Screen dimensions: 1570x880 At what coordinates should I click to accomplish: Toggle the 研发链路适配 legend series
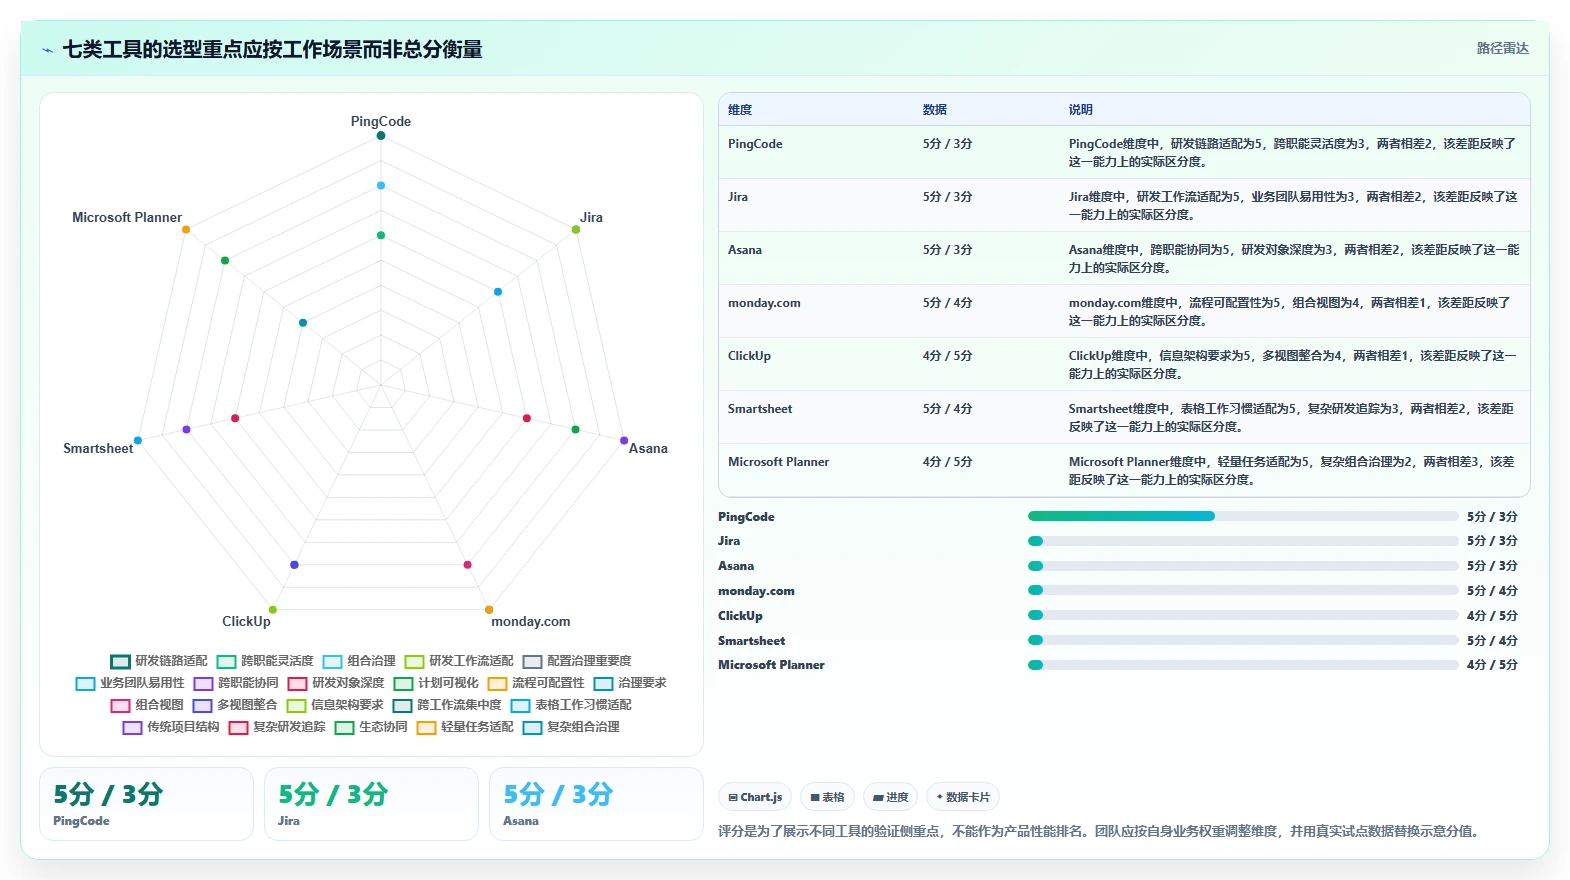(159, 661)
